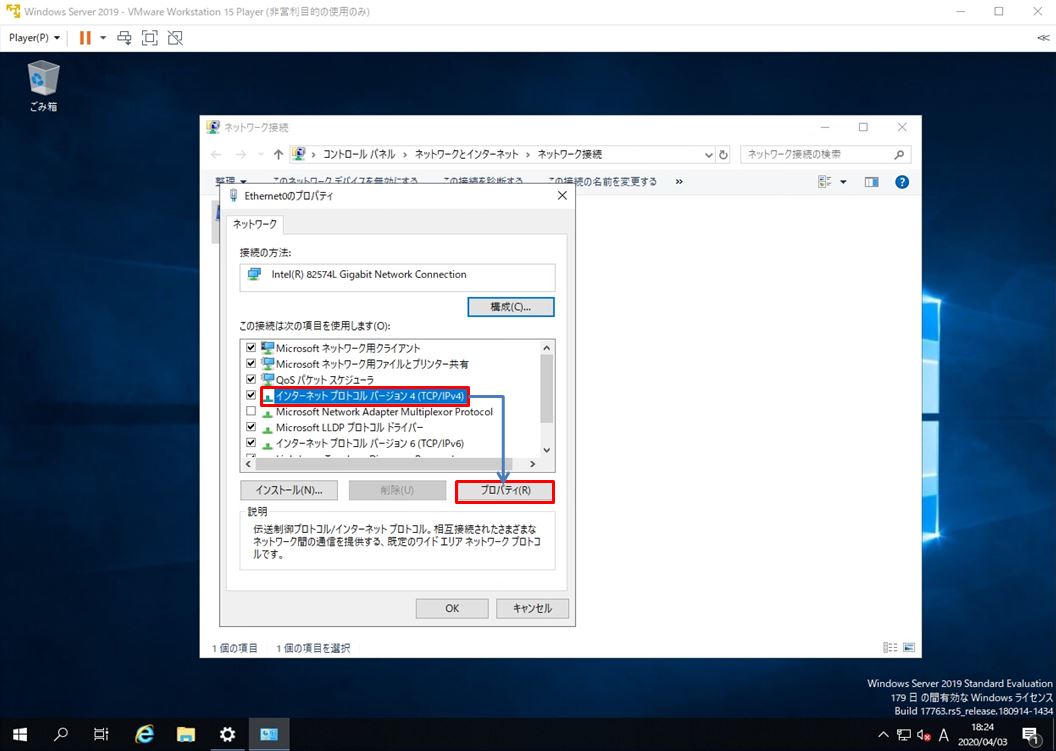
Task: Uncheck Microsoft ネットワーク用クライアント checkbox
Action: 251,348
